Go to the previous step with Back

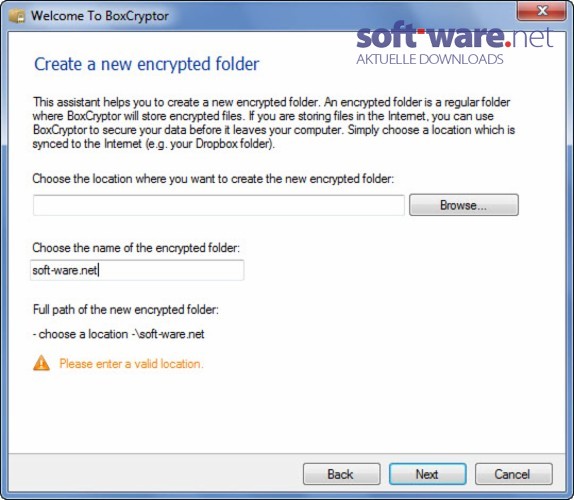pyautogui.click(x=342, y=474)
